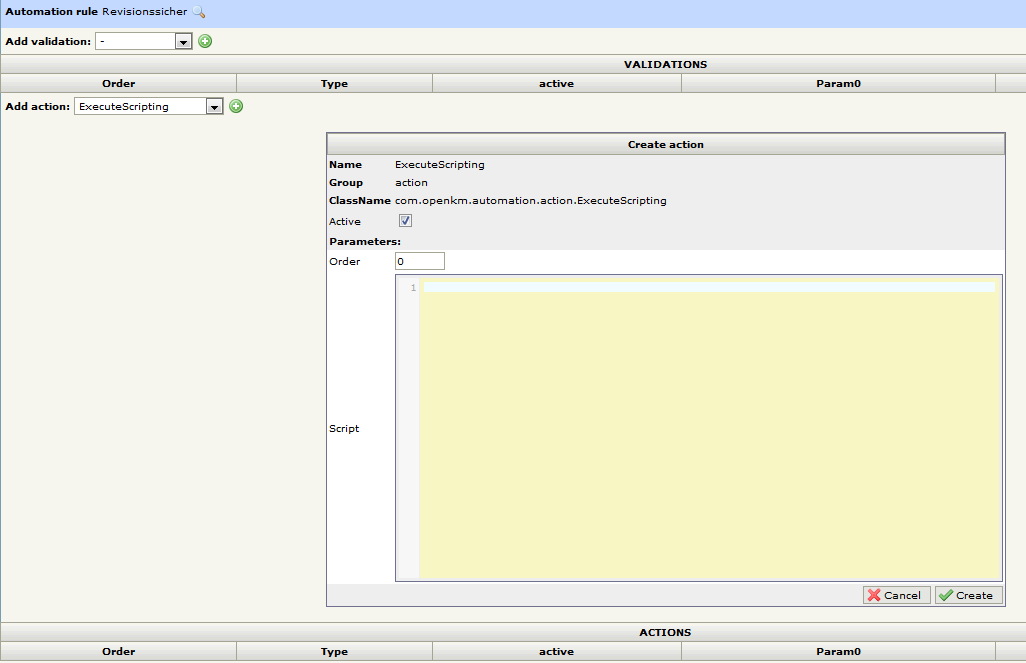Click the Order column header under VALIDATIONS
The width and height of the screenshot is (1026, 663).
(x=118, y=84)
